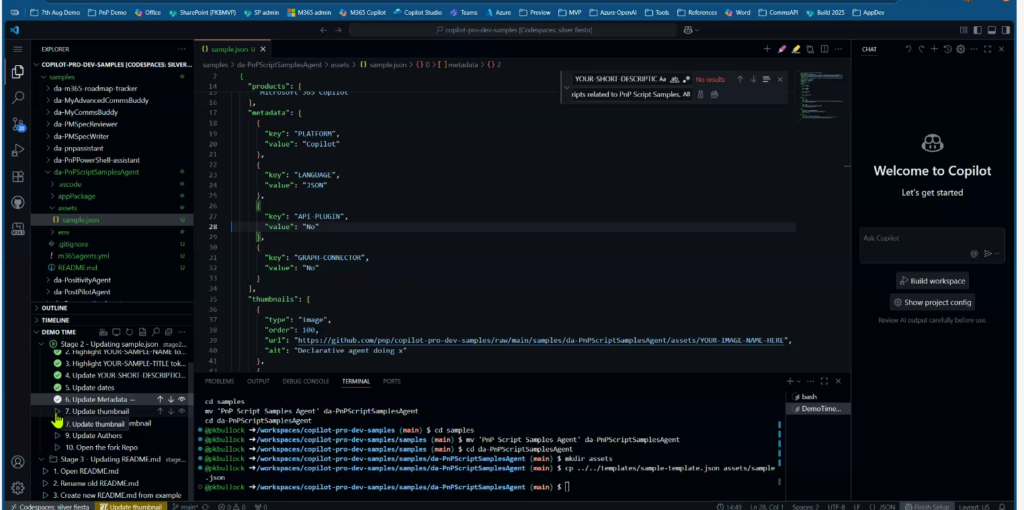Switch to the PROBLEMS panel tab
The height and width of the screenshot is (510, 1024).
pos(219,381)
